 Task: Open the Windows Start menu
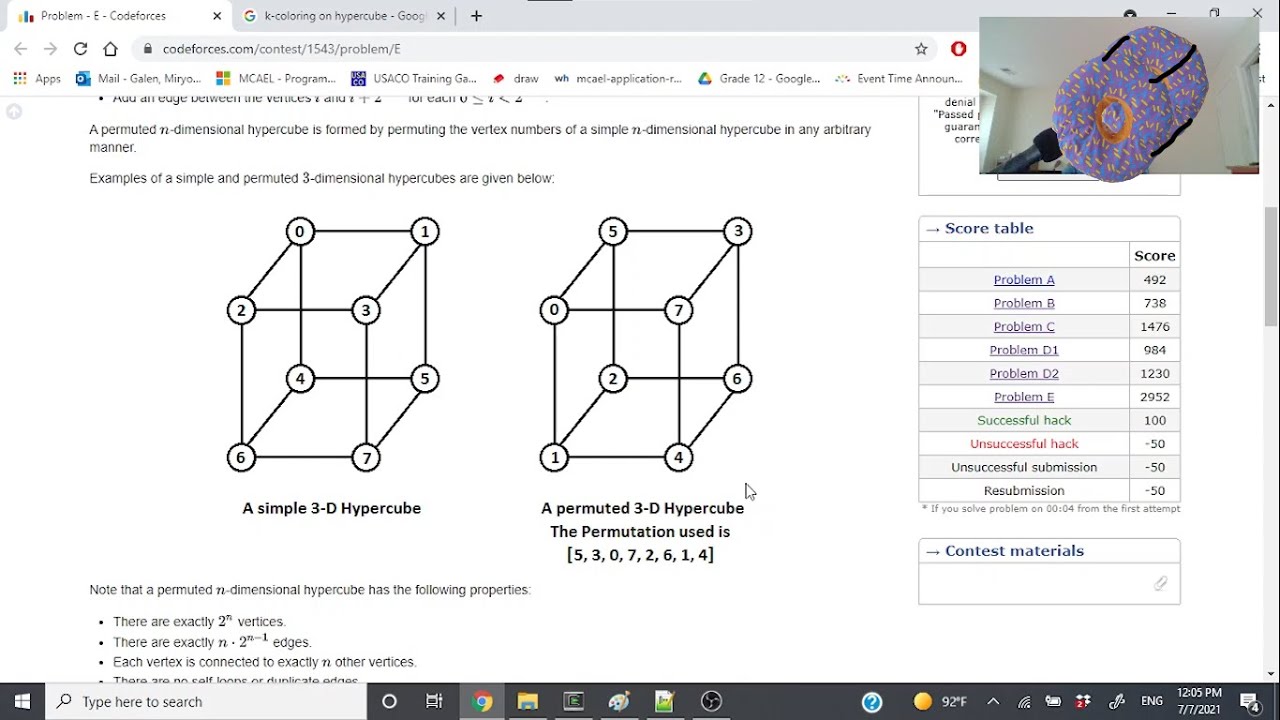pyautogui.click(x=22, y=701)
